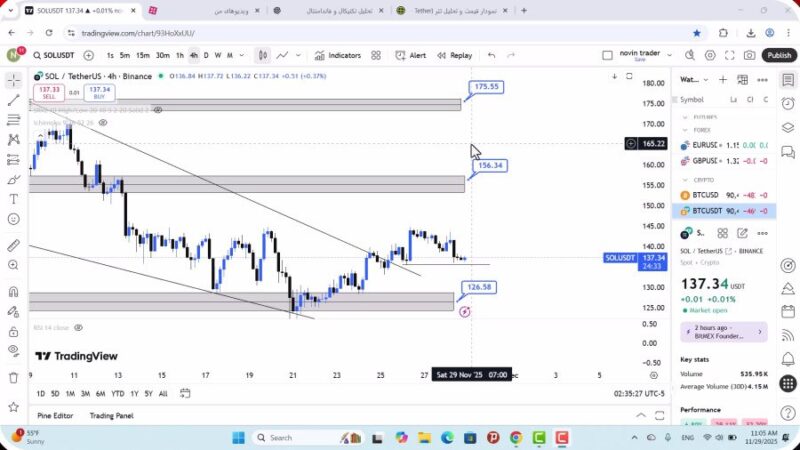Click the Publish button

[779, 56]
